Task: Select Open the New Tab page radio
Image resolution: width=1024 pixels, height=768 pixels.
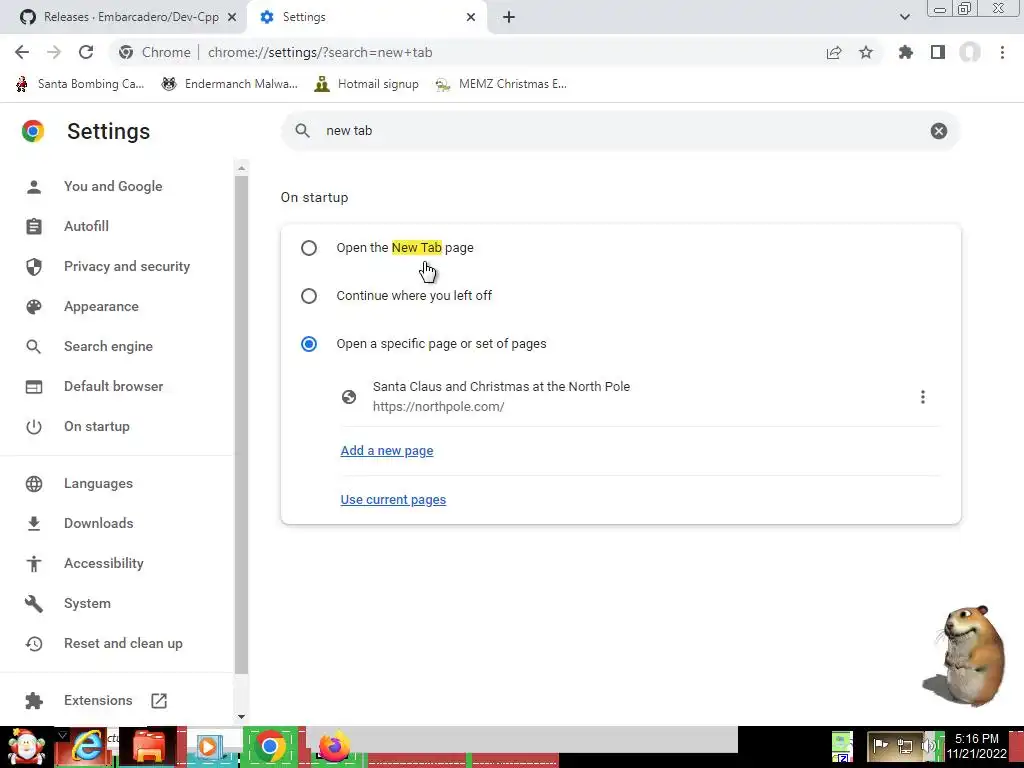Action: pos(309,248)
